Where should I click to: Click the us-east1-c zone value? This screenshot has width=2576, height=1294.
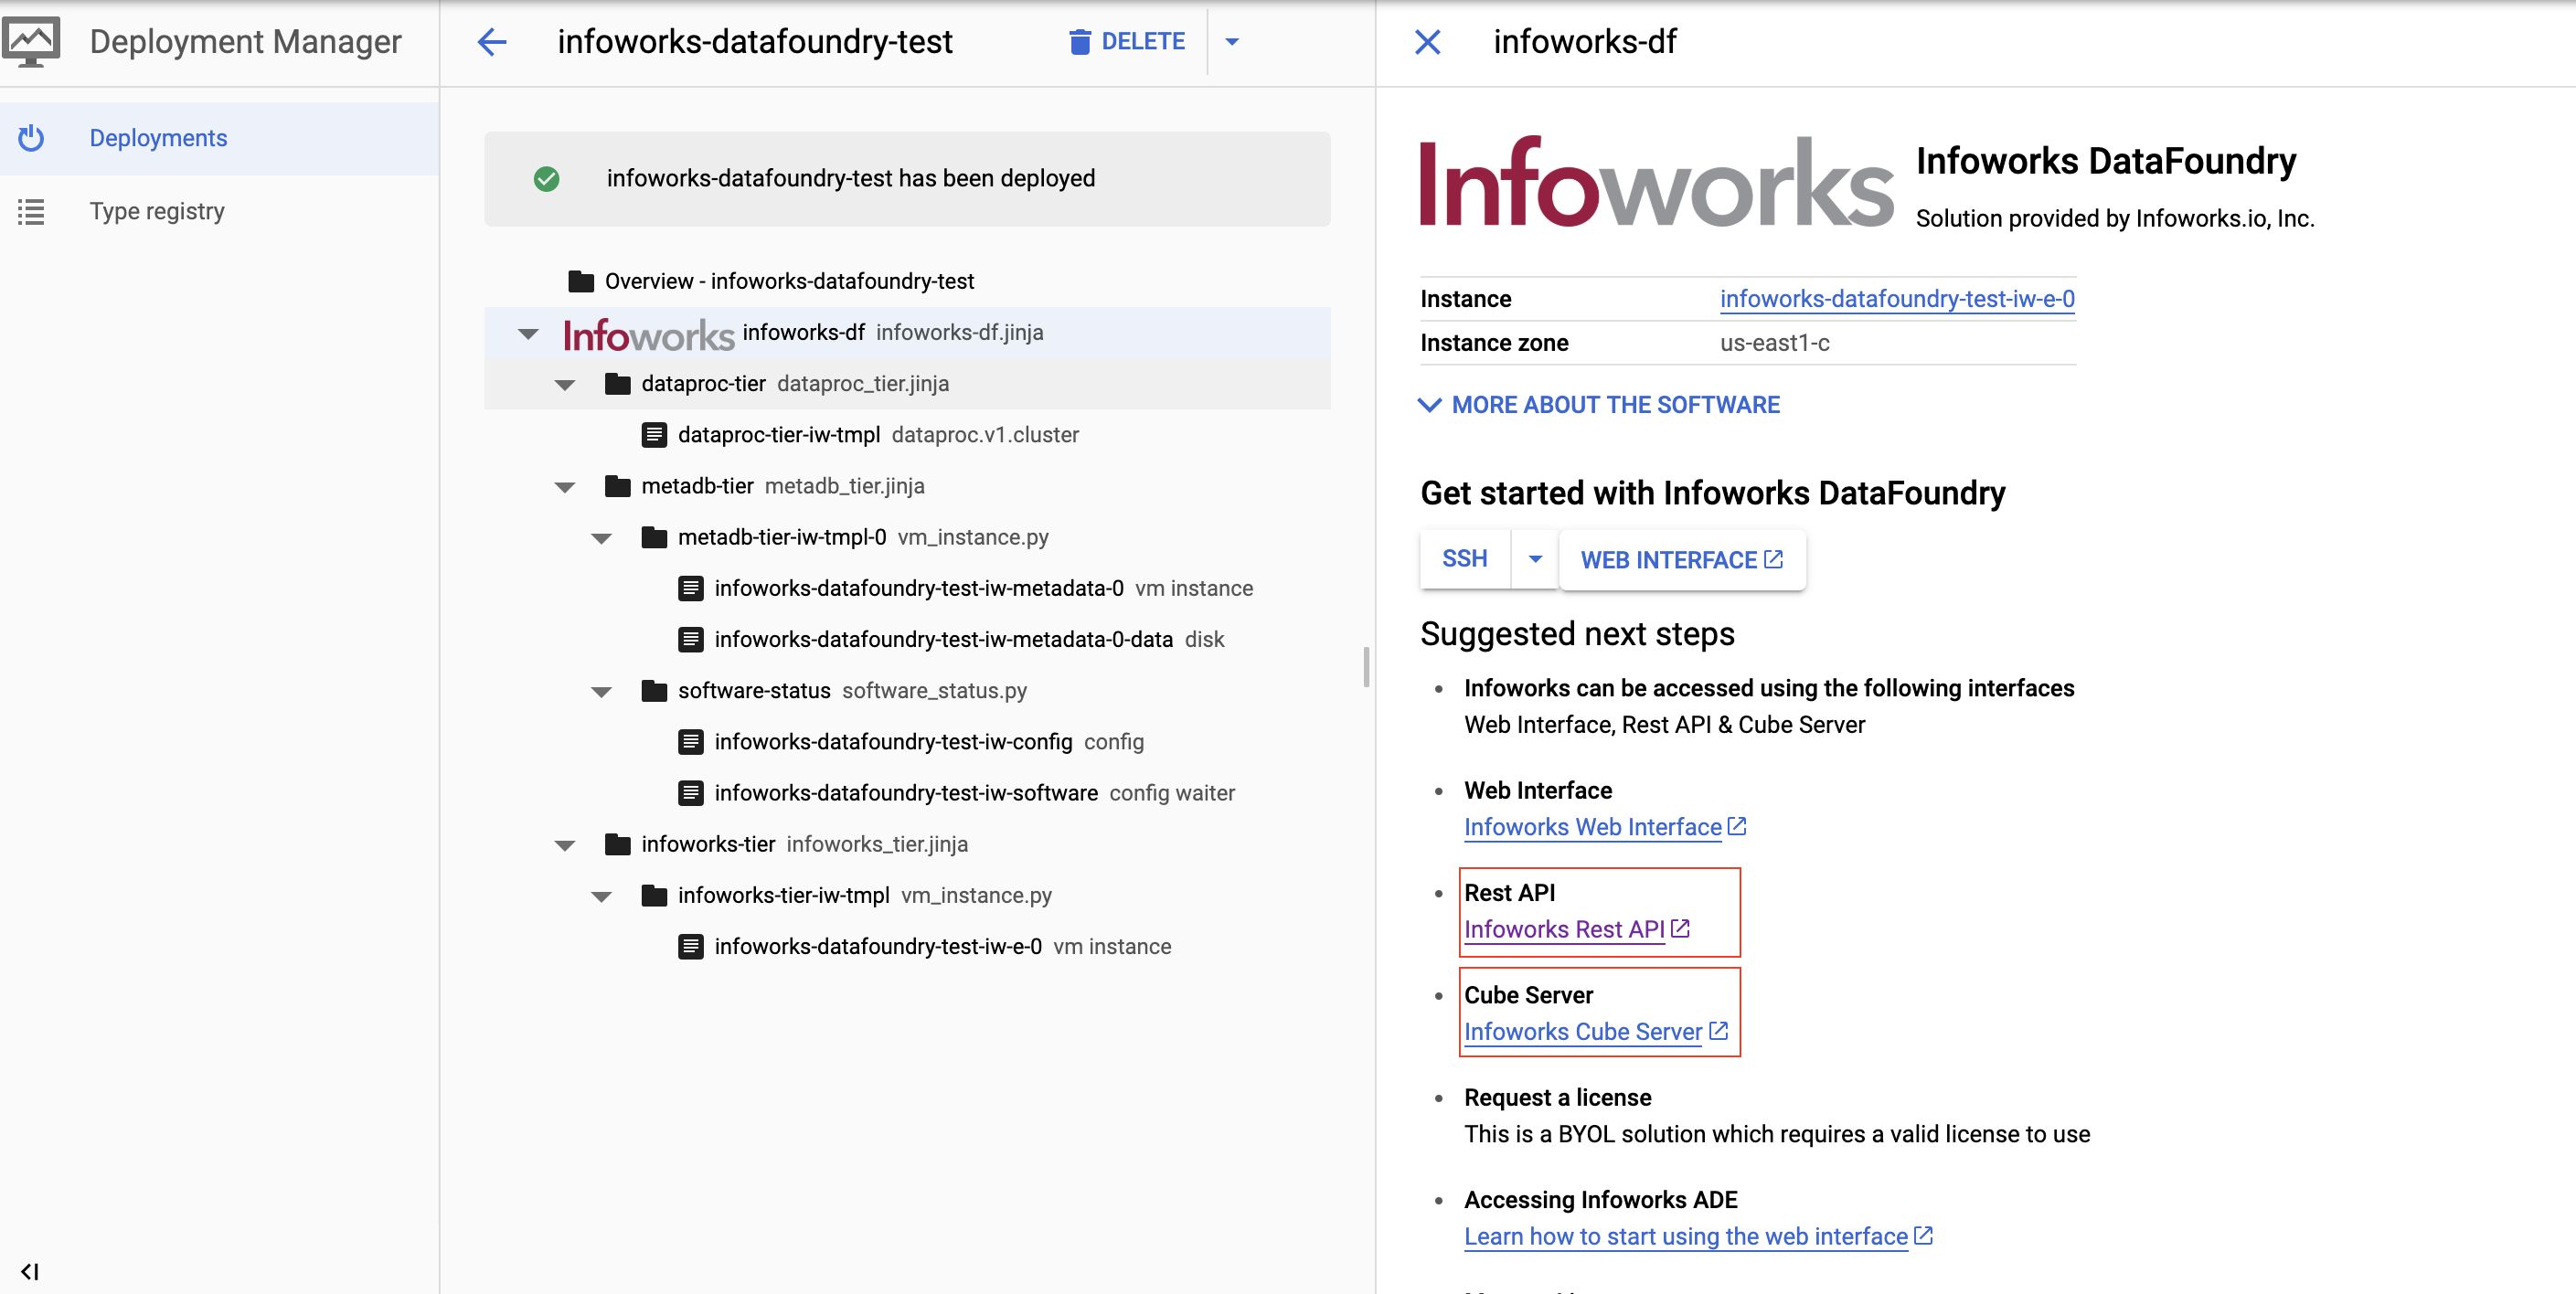click(x=1775, y=343)
